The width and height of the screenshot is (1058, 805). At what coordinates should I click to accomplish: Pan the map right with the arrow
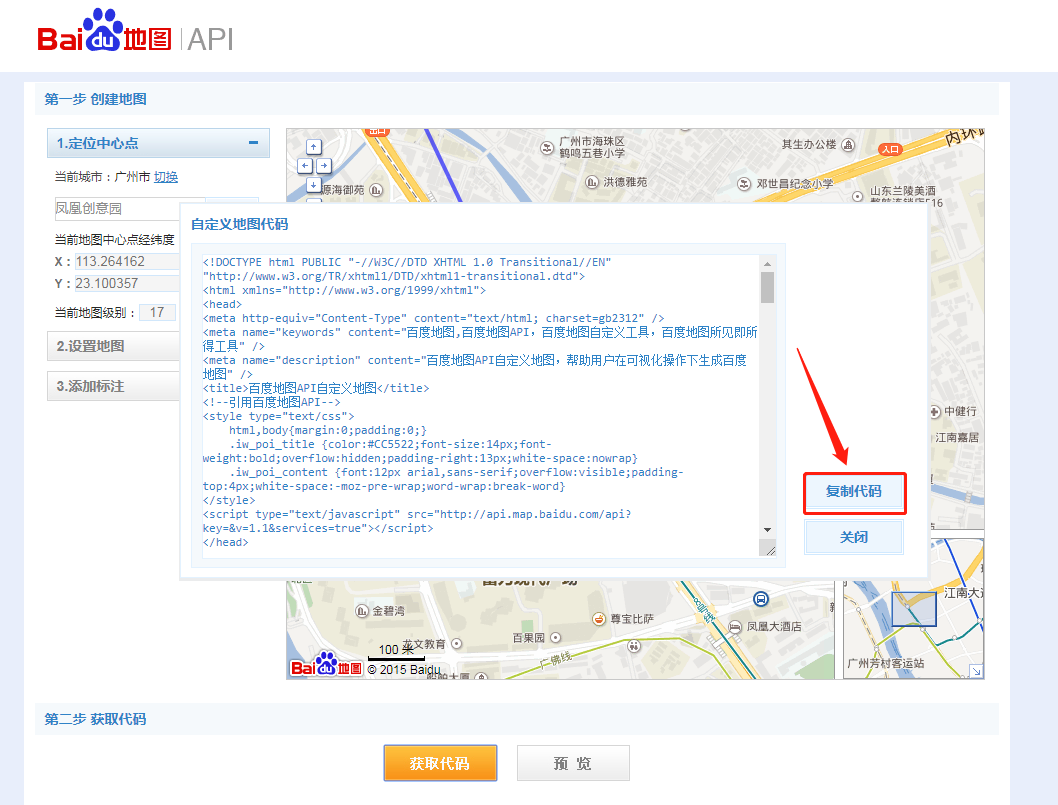click(x=324, y=165)
